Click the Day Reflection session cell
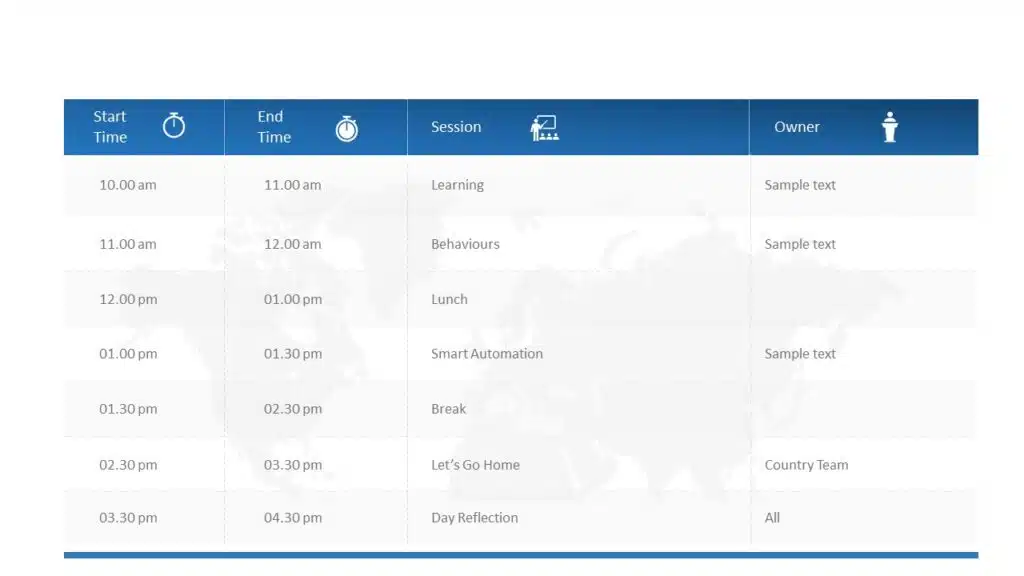 pyautogui.click(x=474, y=518)
